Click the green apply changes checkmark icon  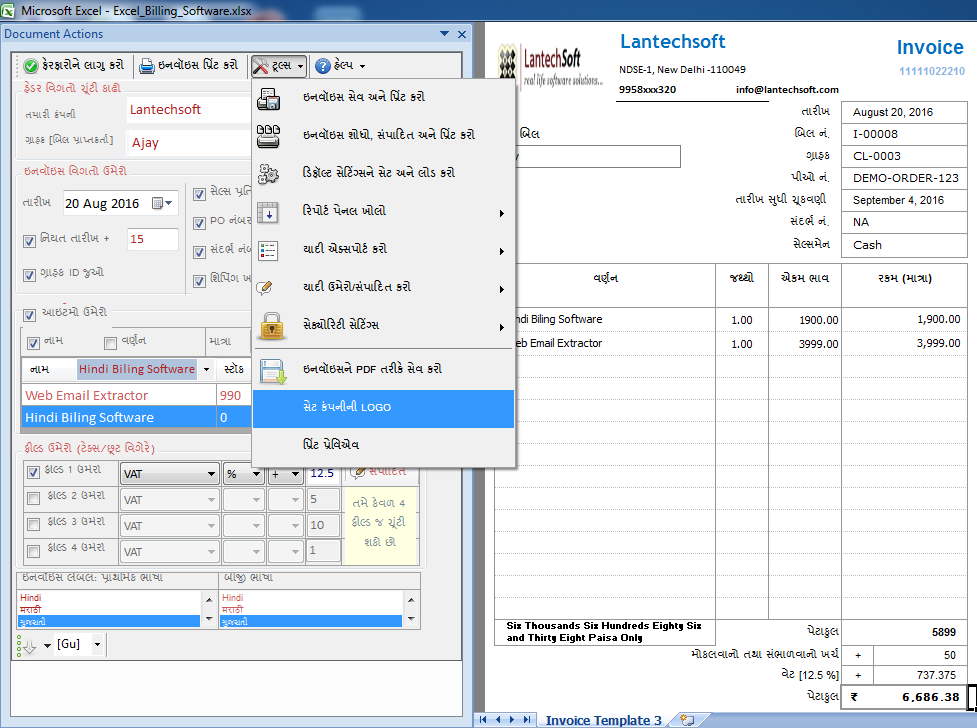coord(31,65)
